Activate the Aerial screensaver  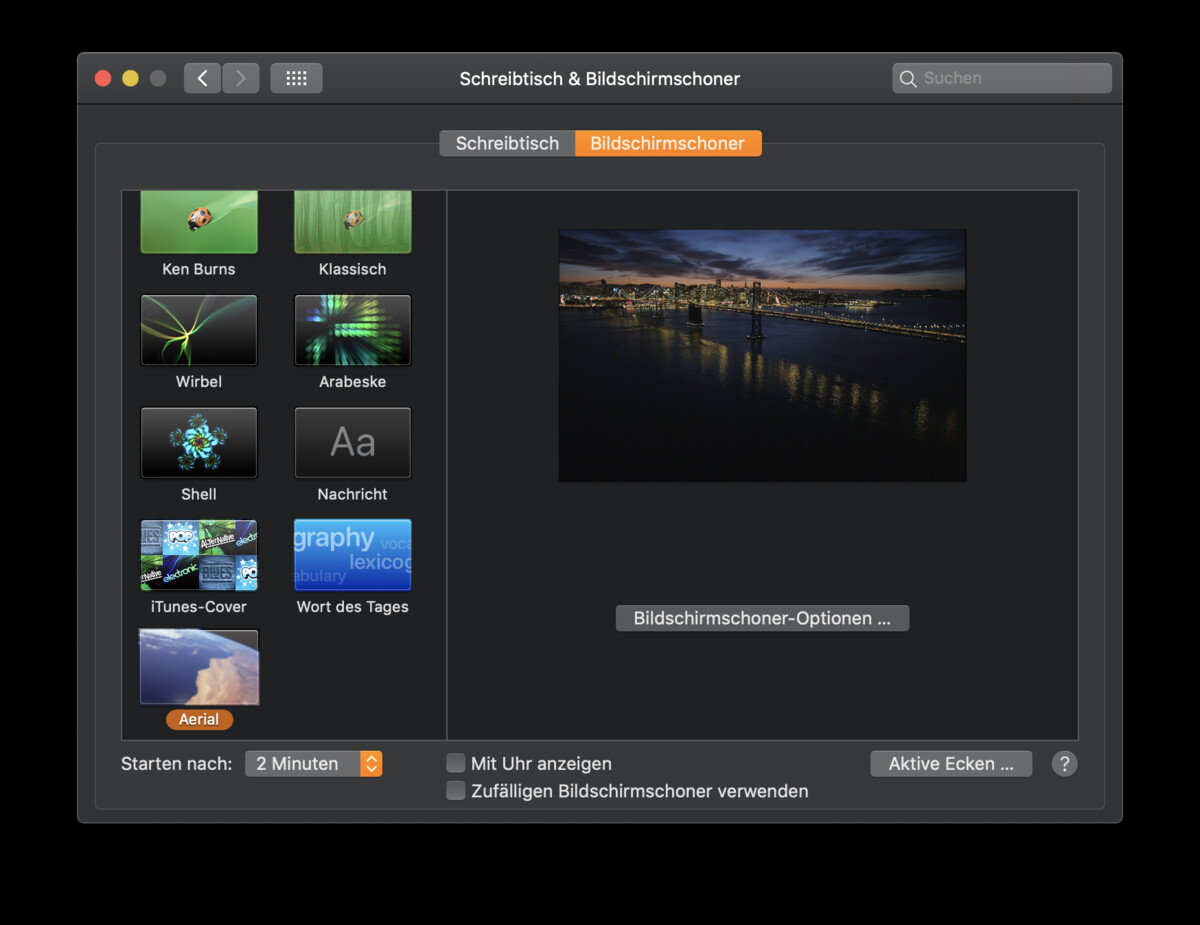tap(198, 666)
